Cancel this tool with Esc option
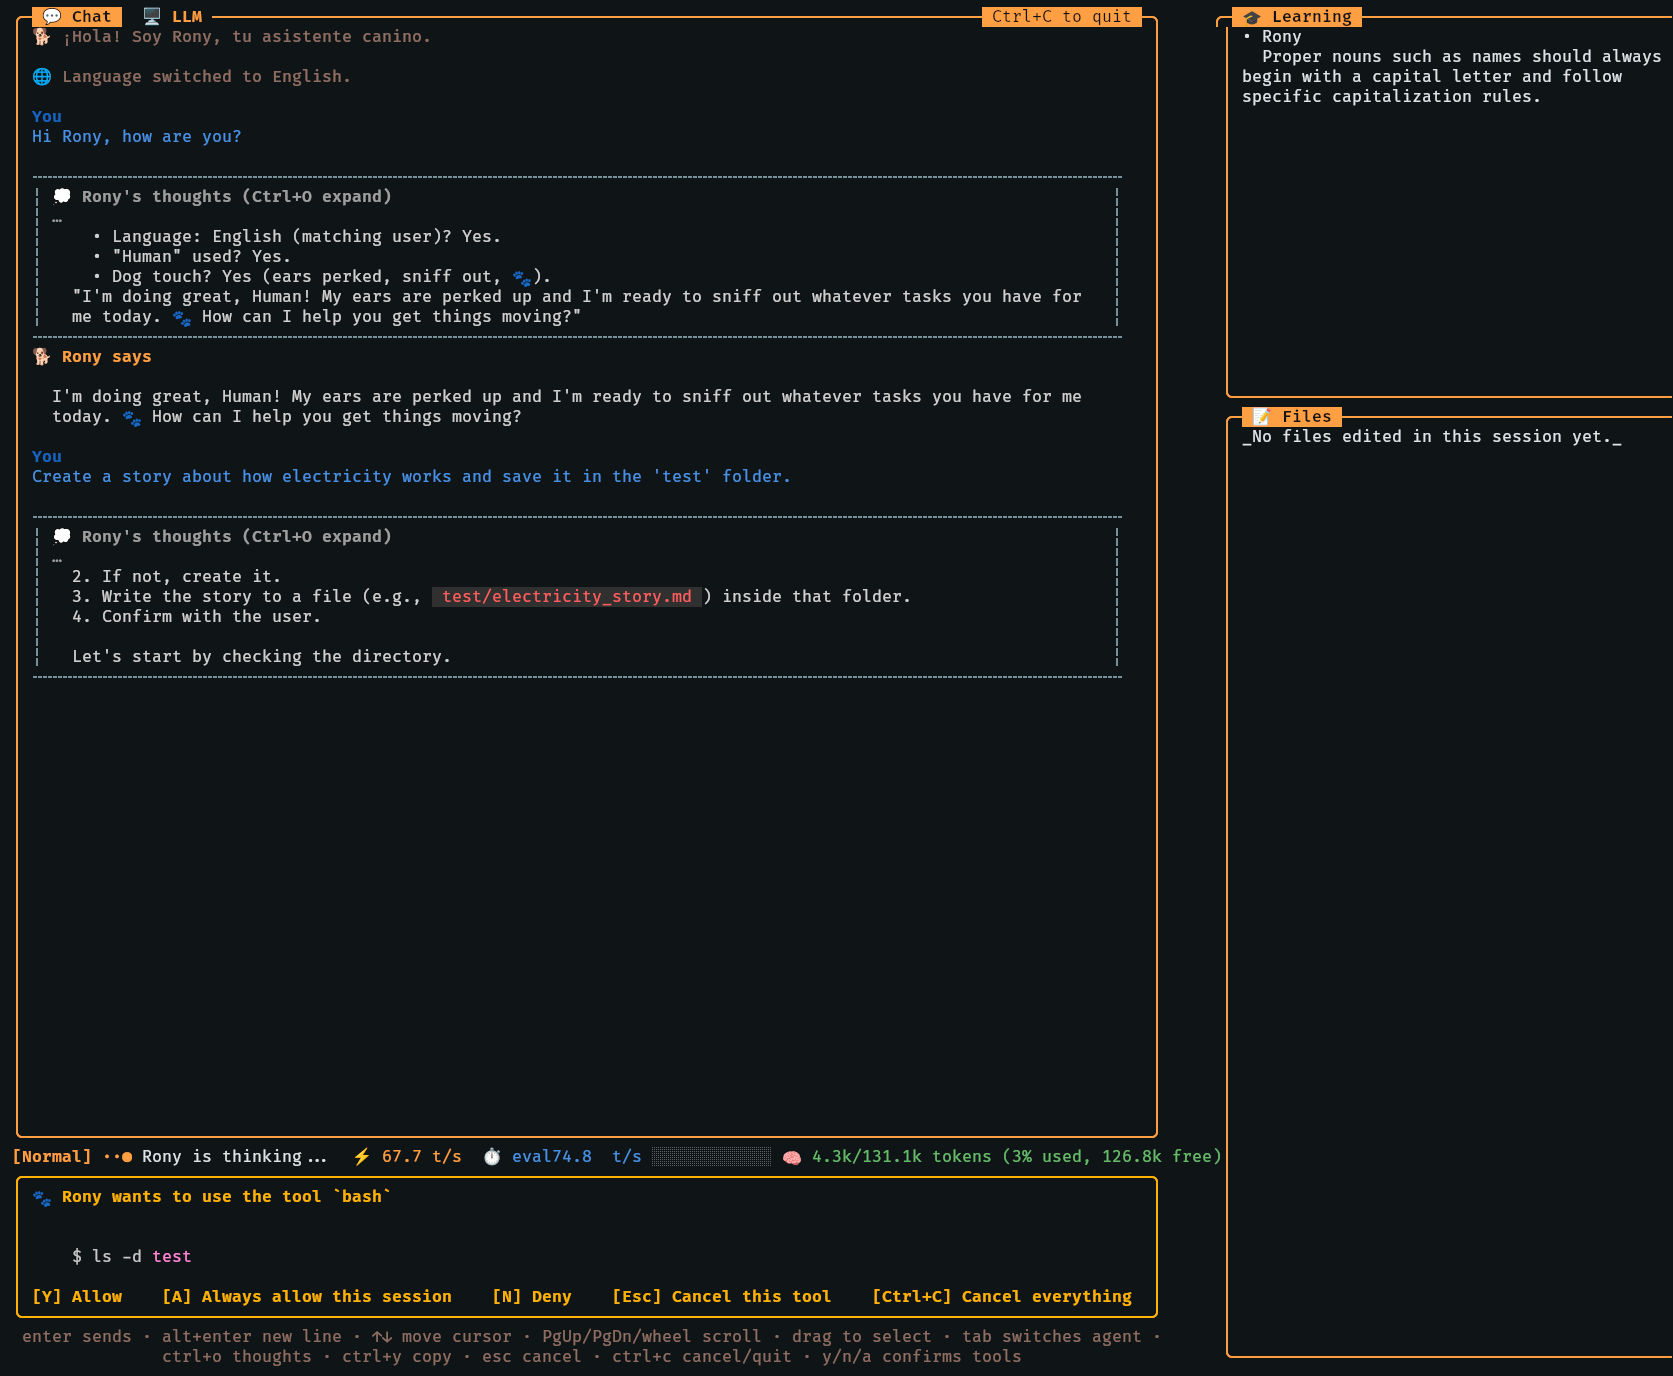 click(722, 1296)
